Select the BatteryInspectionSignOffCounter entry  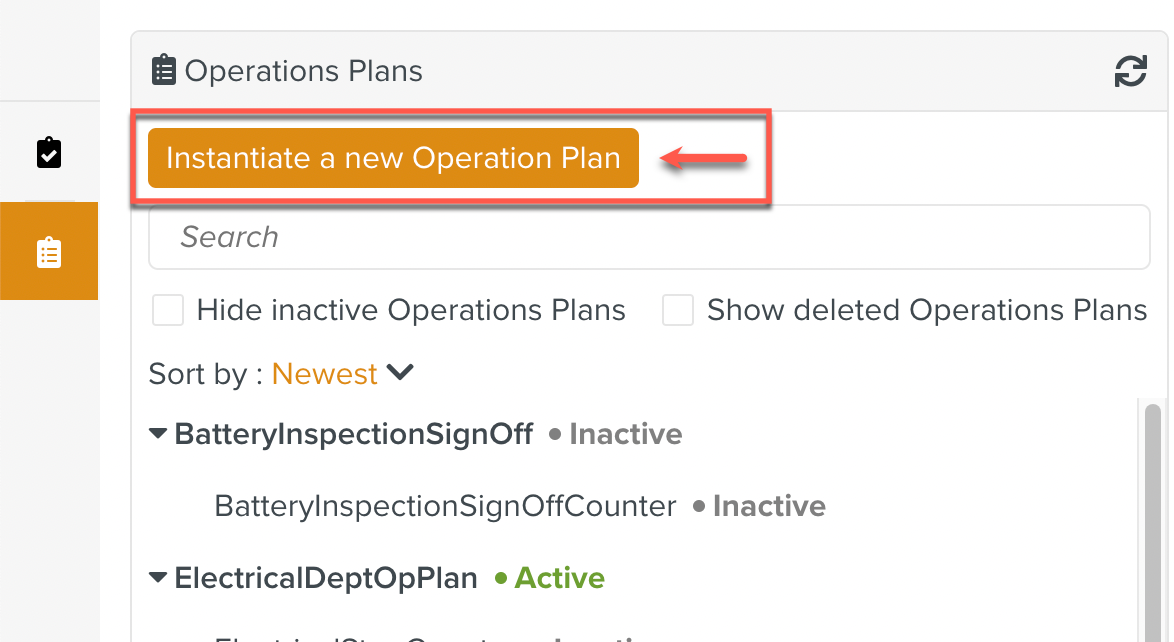444,506
